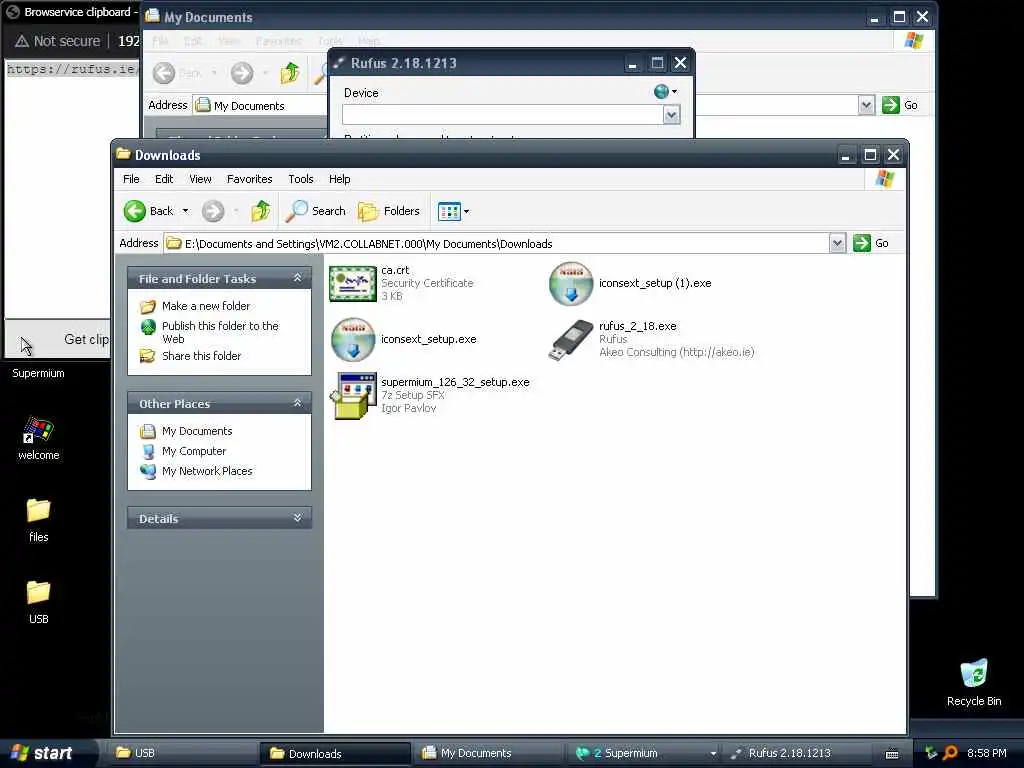The image size is (1024, 768).
Task: Collapse the Other Places panel
Action: pyautogui.click(x=298, y=404)
